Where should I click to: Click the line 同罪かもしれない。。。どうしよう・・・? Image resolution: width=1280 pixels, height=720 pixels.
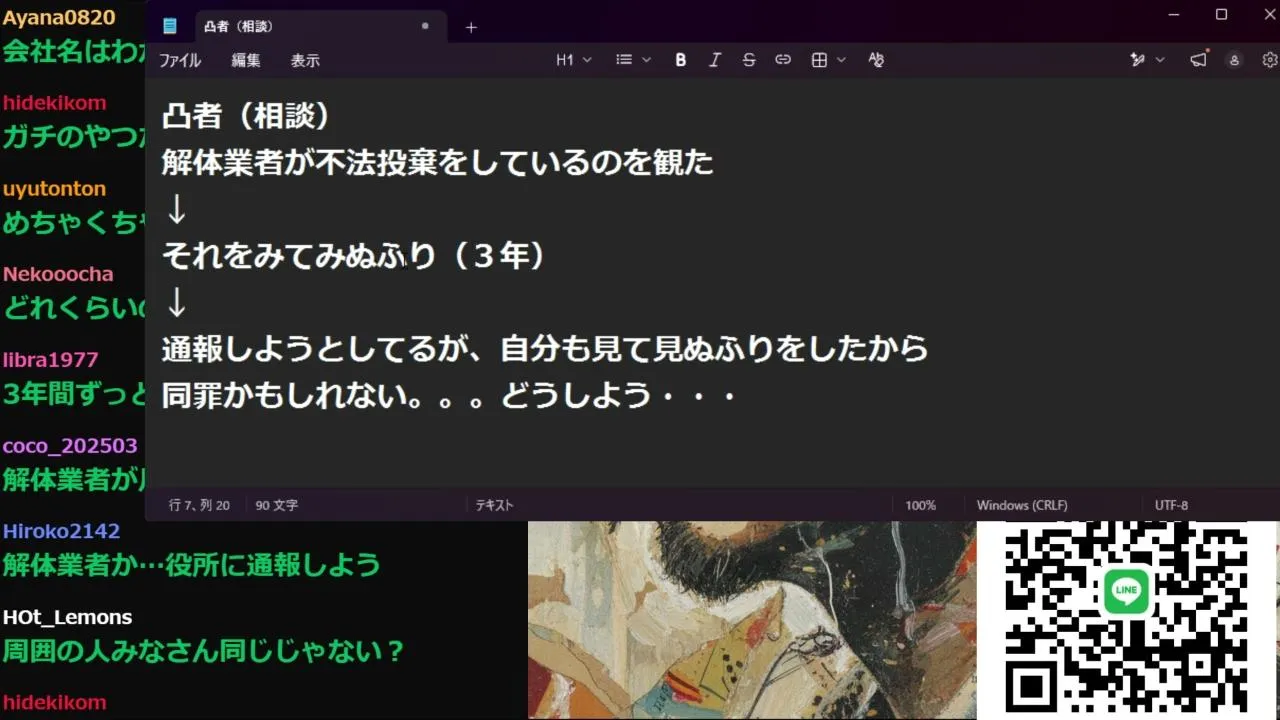tap(450, 395)
